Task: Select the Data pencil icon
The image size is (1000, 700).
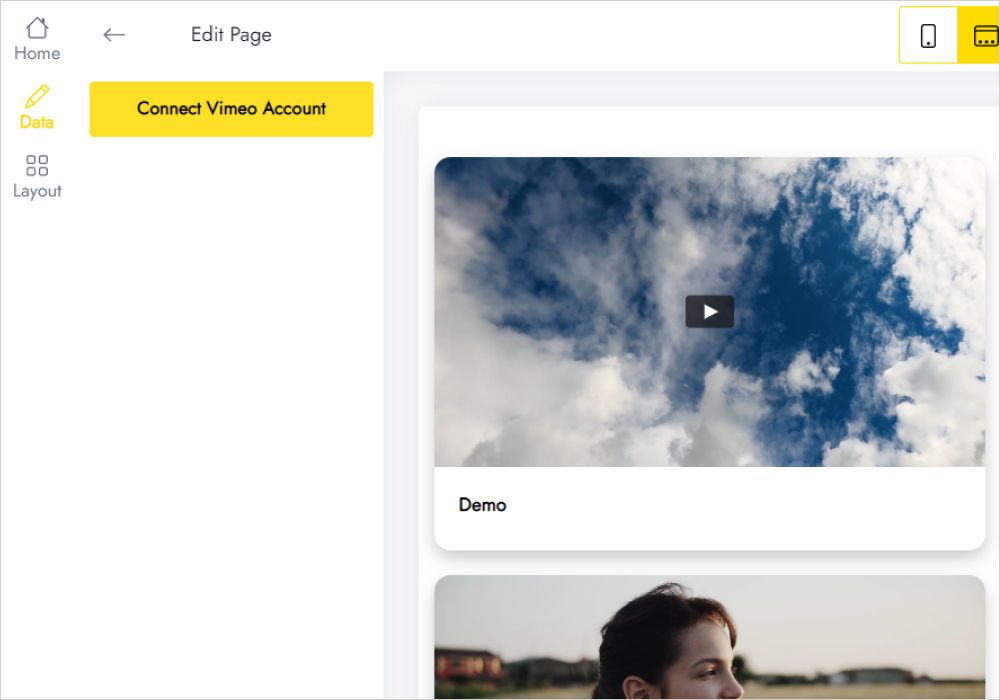Action: click(x=37, y=97)
